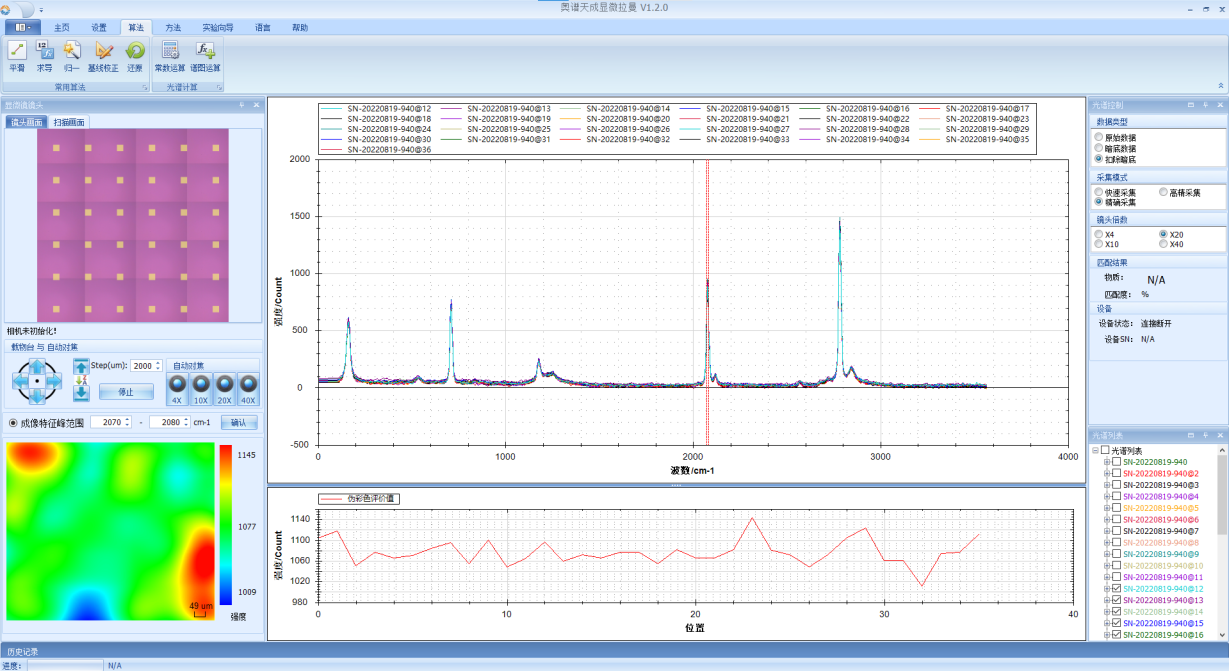Close the 光谱控制 panel
The image size is (1229, 671).
[1220, 104]
